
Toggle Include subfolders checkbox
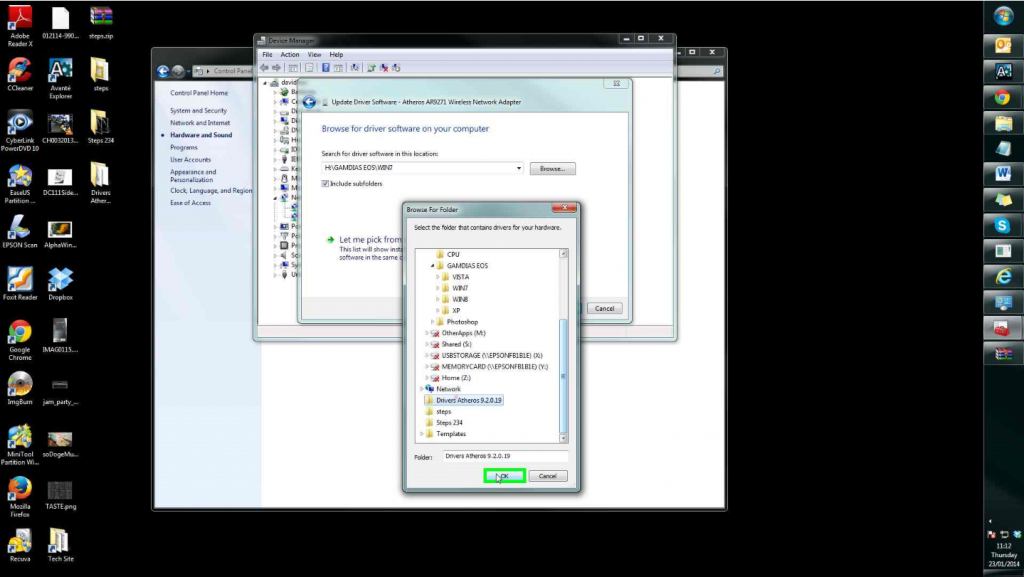[325, 183]
